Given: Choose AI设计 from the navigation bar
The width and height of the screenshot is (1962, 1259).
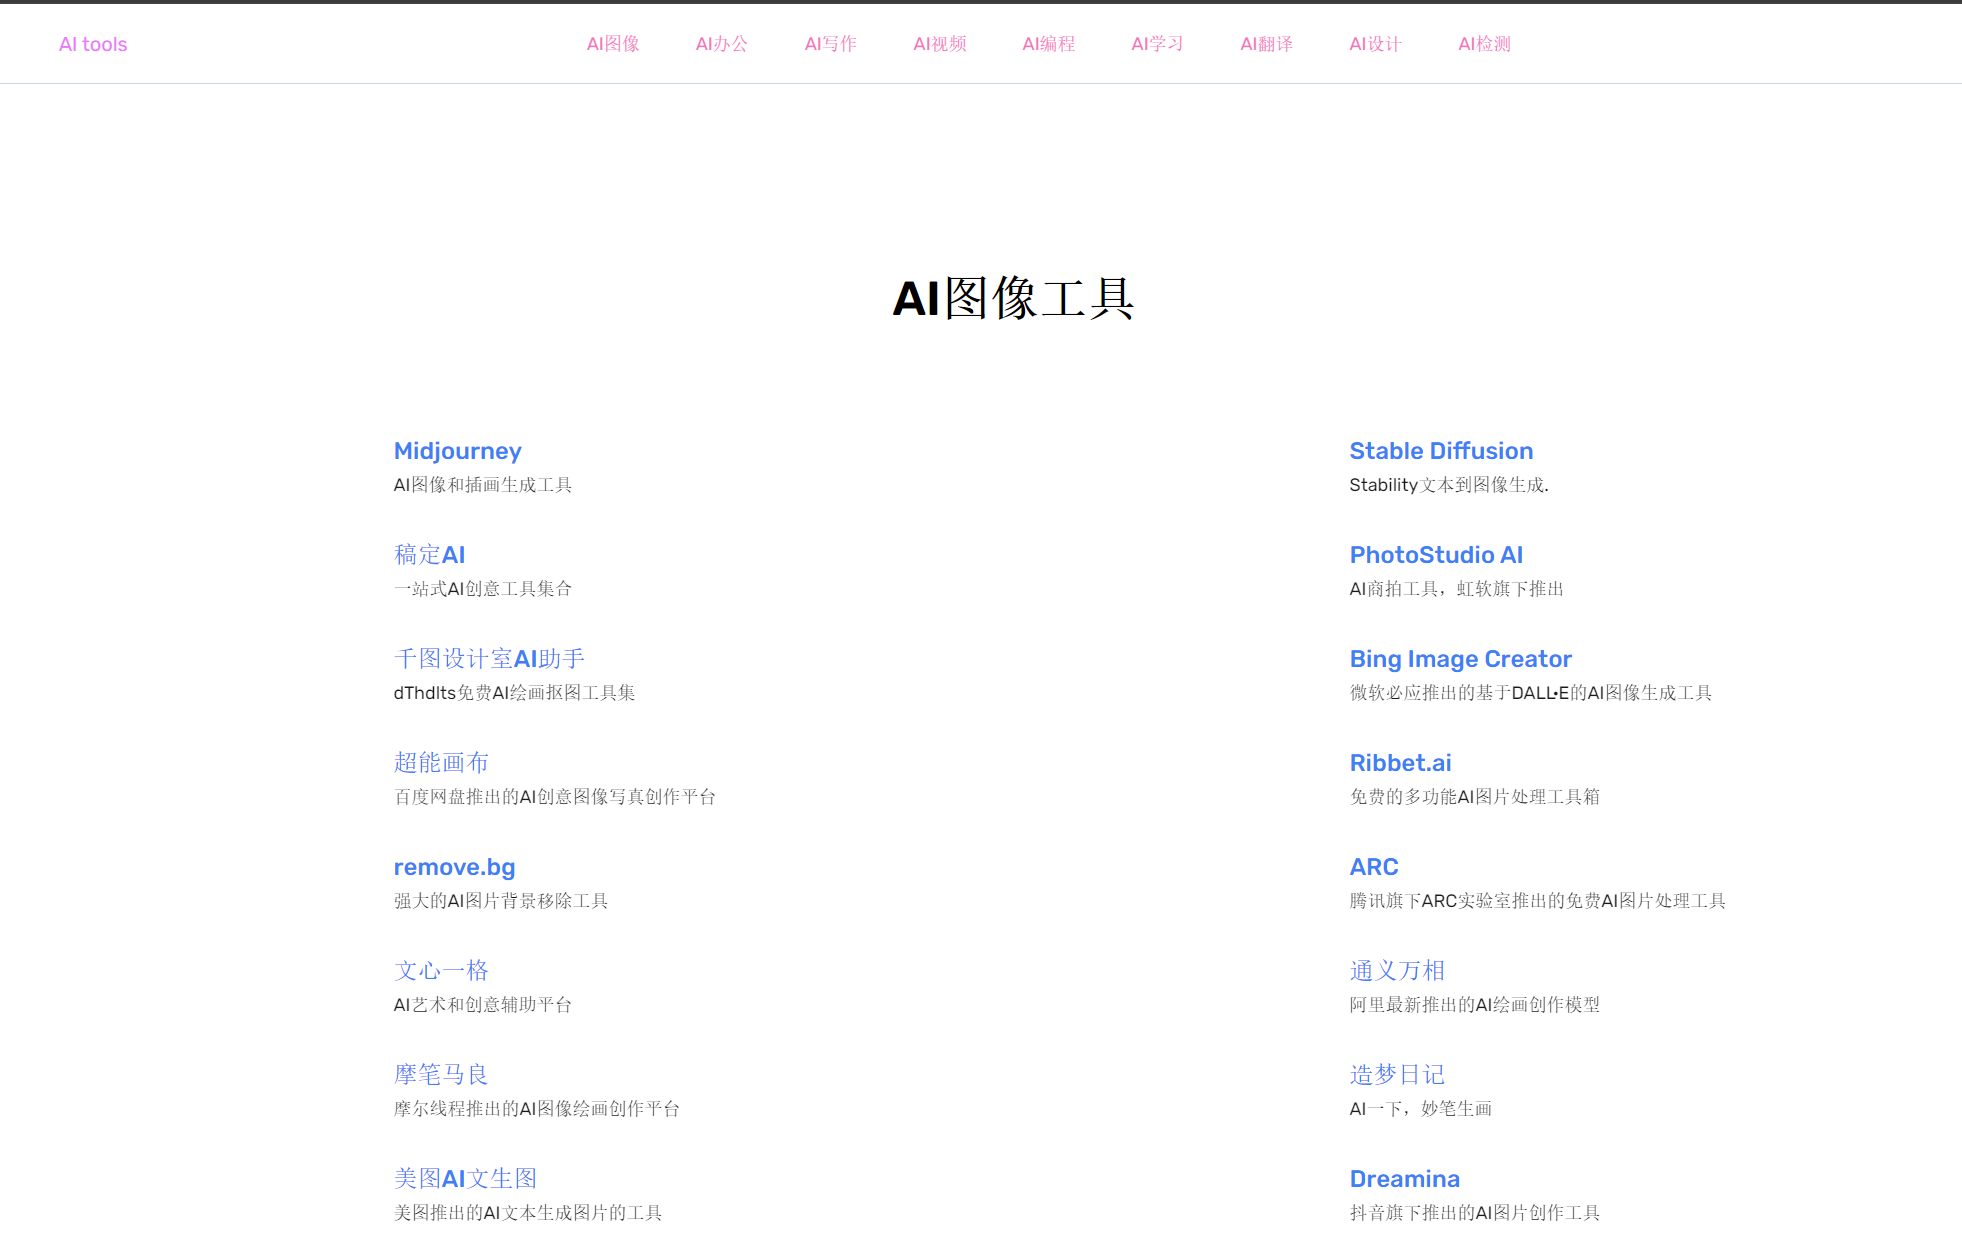Looking at the screenshot, I should pos(1376,44).
